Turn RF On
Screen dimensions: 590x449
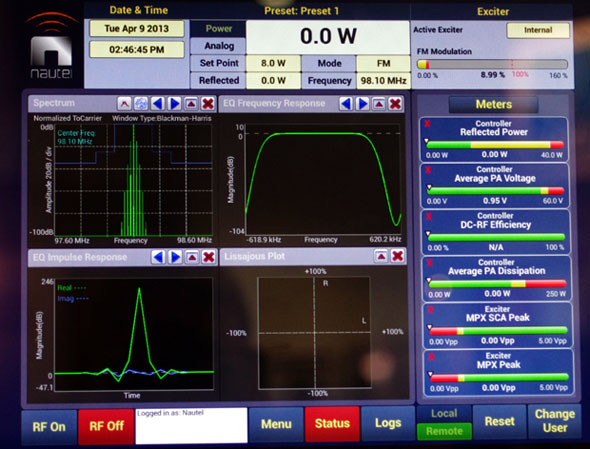49,427
